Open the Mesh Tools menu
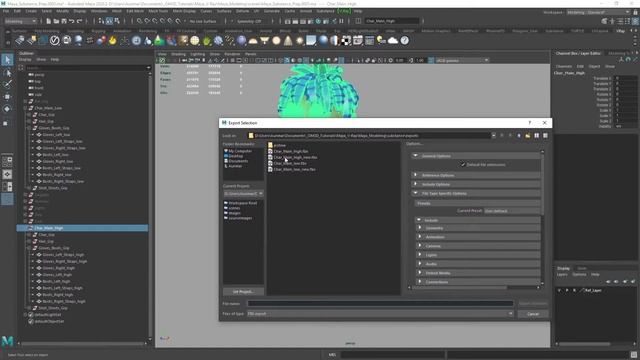640x360 pixels. pos(158,11)
